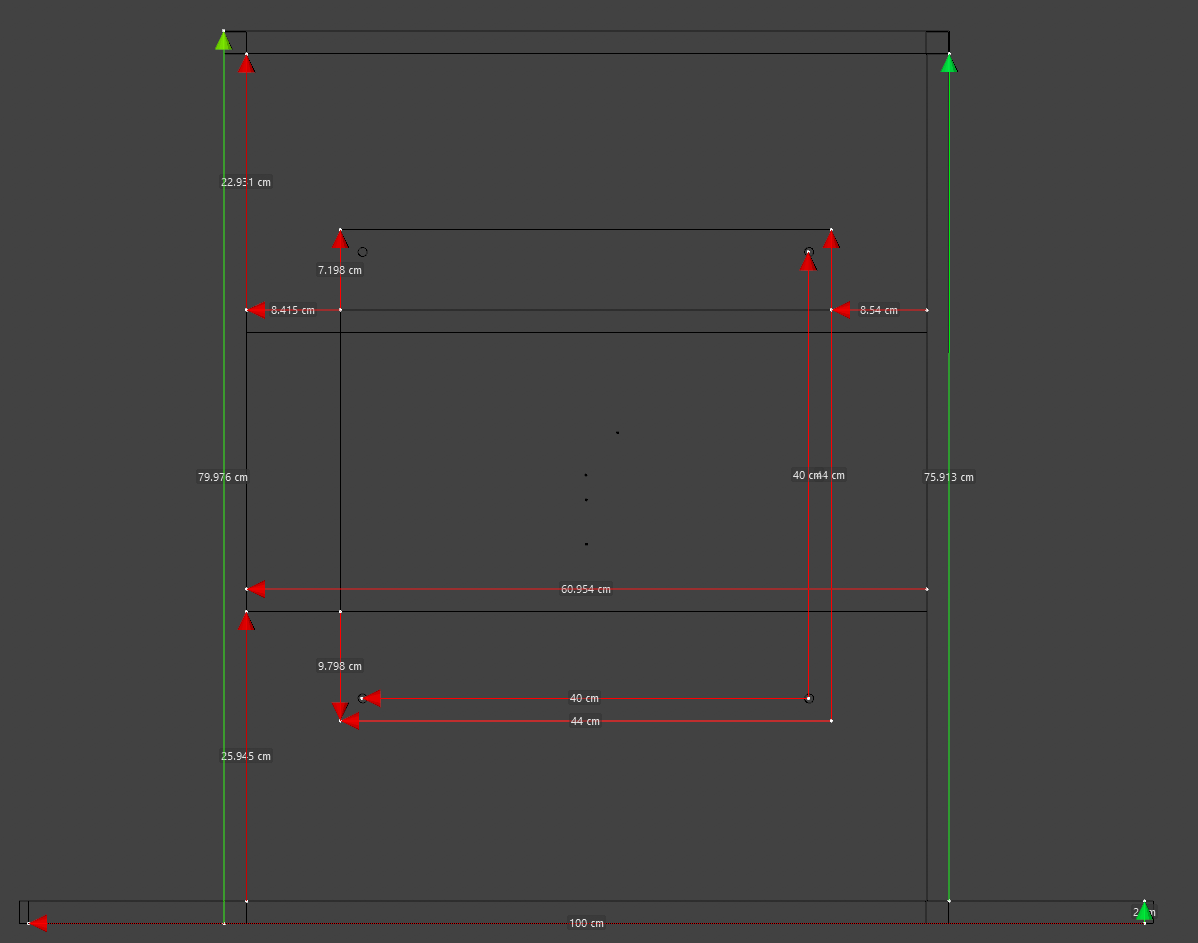This screenshot has height=943, width=1198.
Task: Click the 7.198 cm dimension text
Action: (x=340, y=270)
